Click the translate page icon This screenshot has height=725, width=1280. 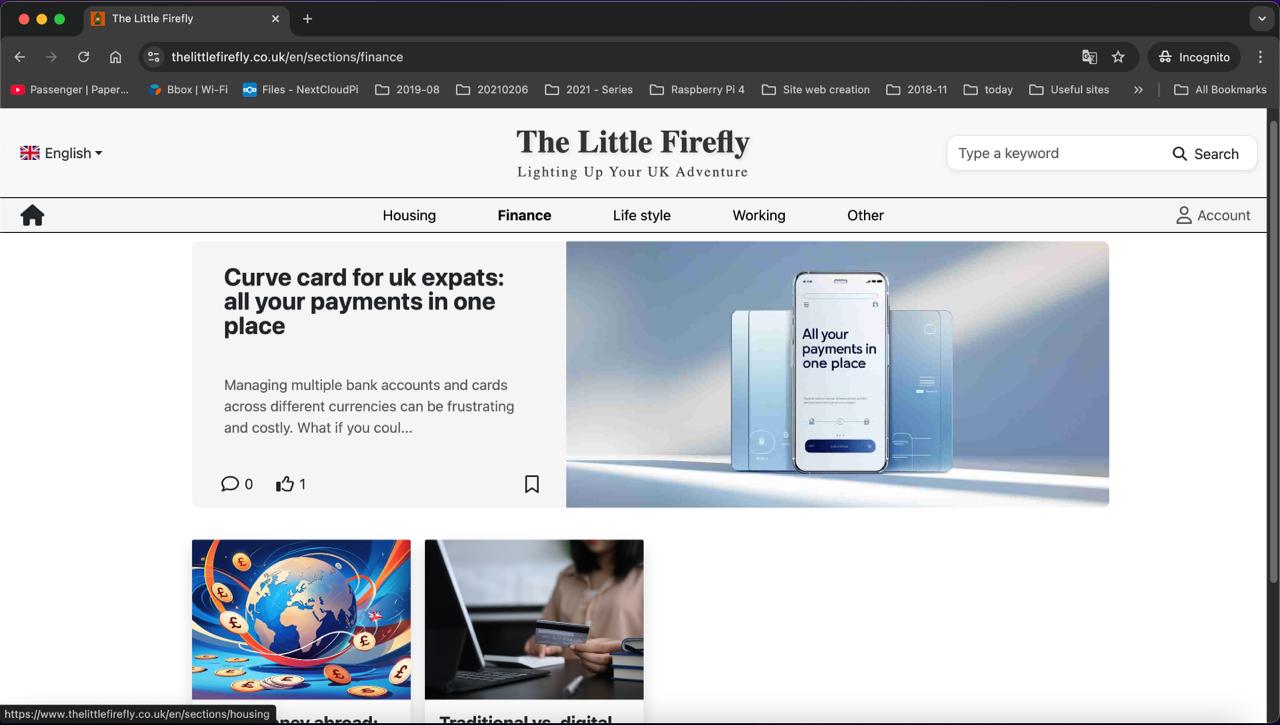click(x=1090, y=57)
